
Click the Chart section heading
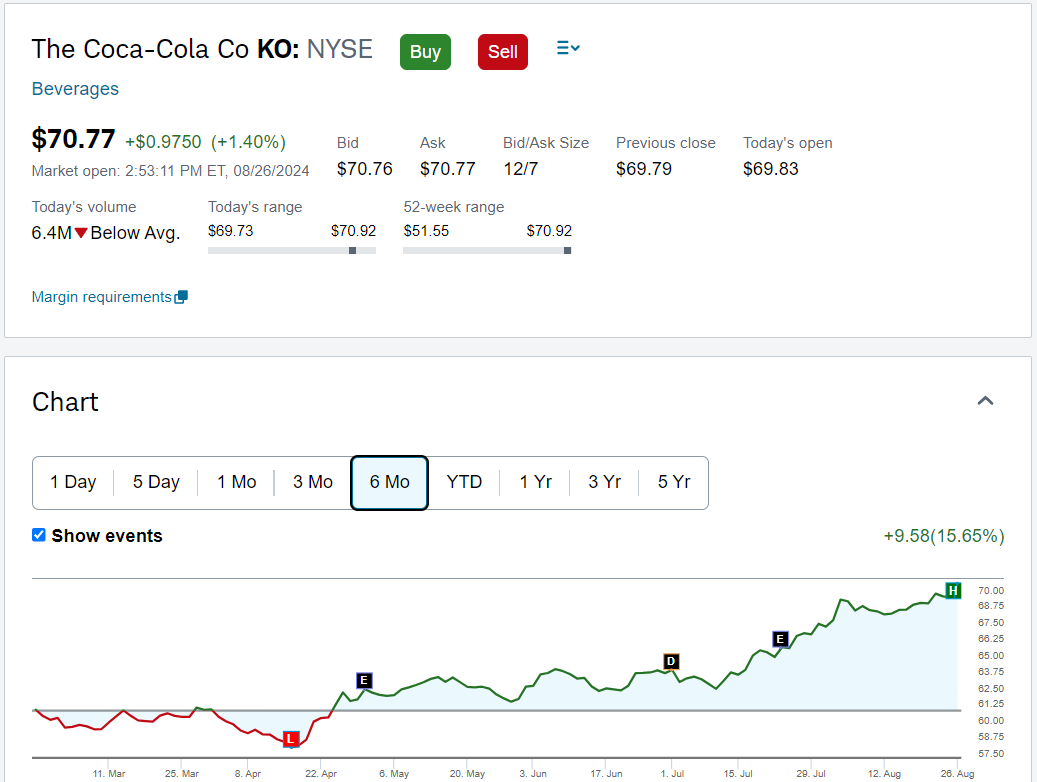[65, 402]
